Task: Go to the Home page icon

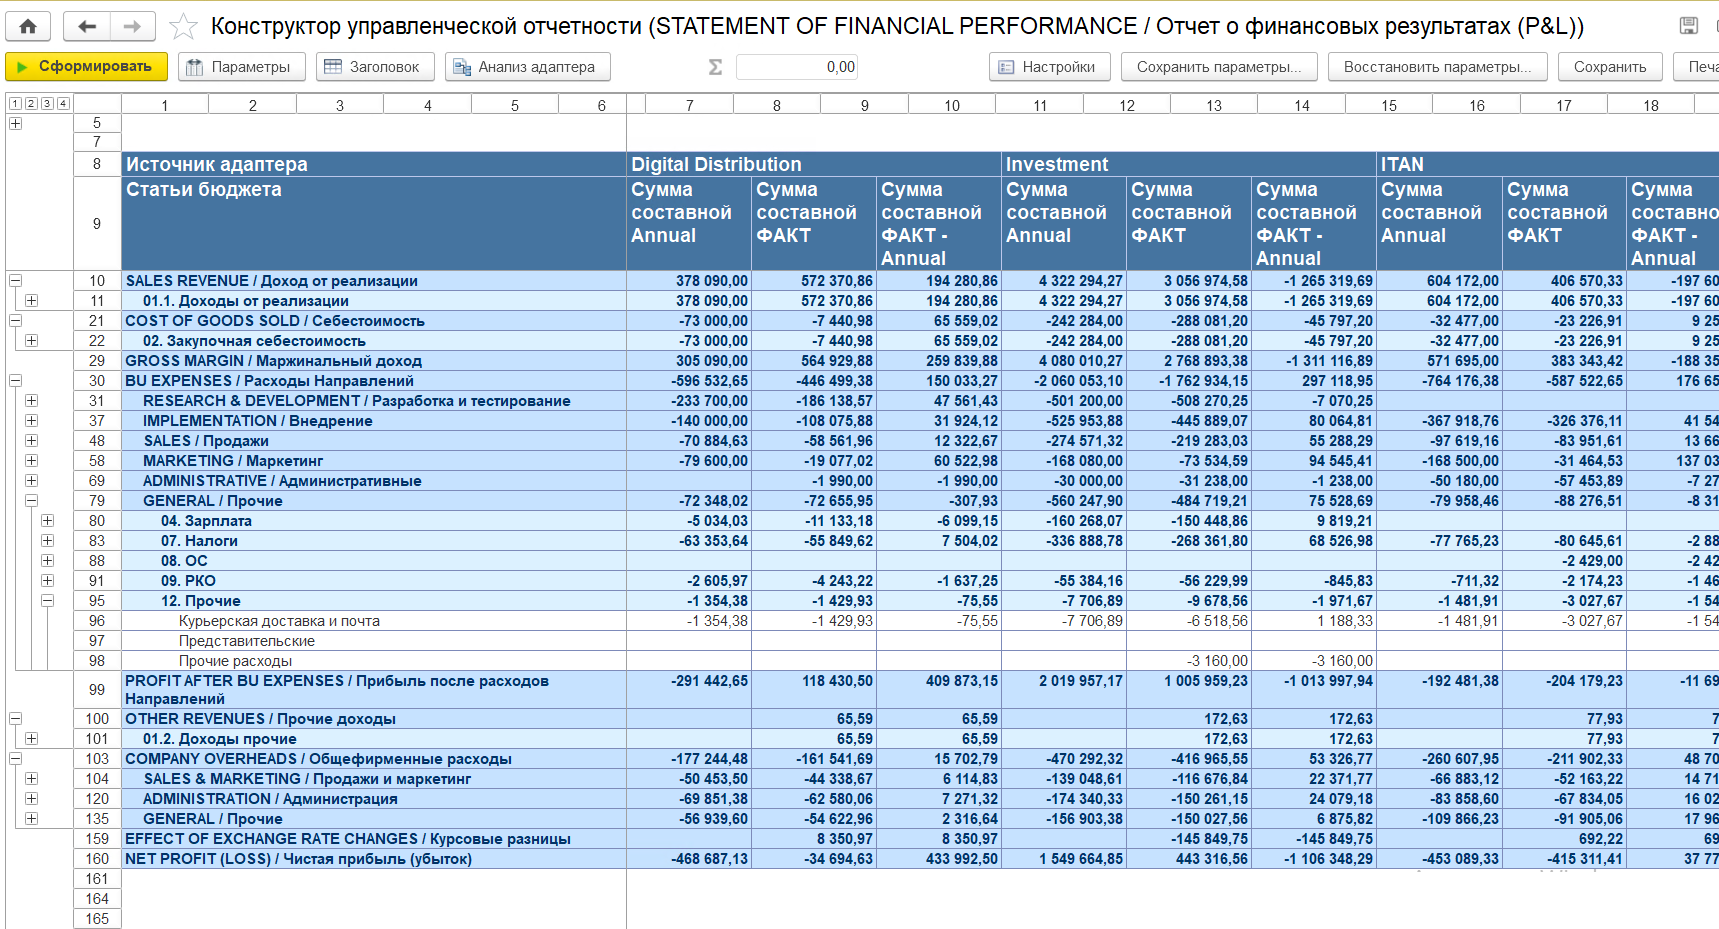Action: click(28, 27)
